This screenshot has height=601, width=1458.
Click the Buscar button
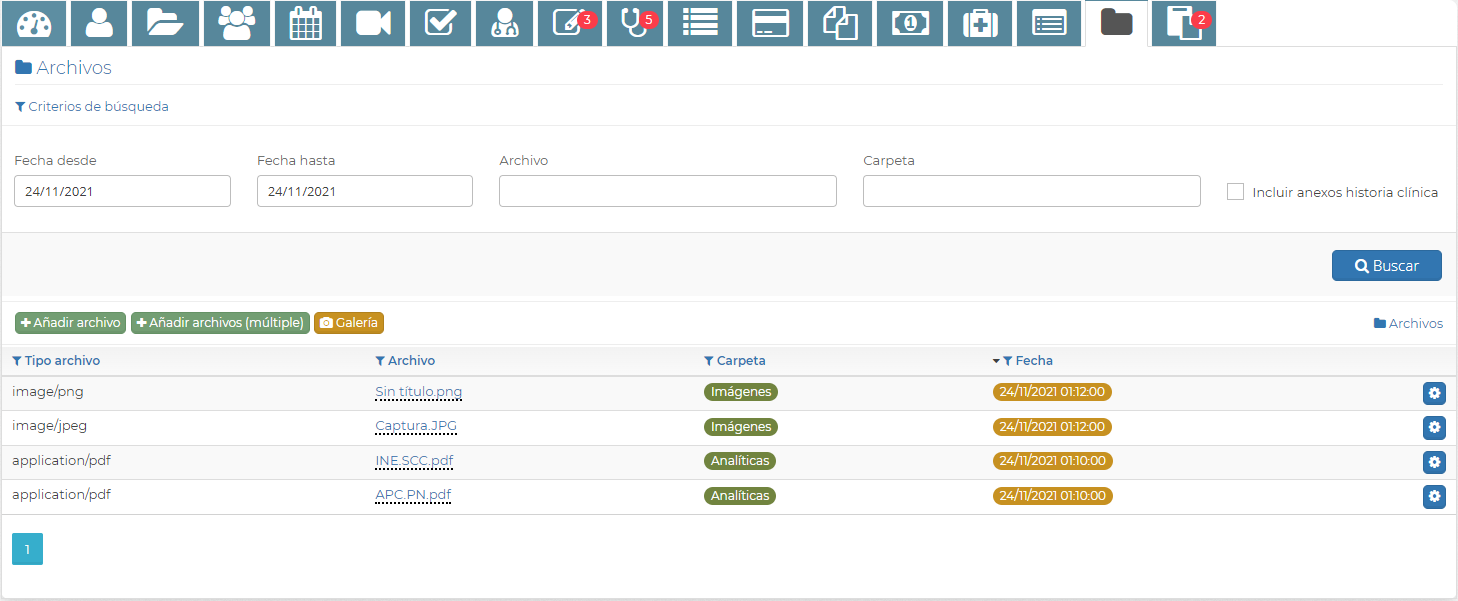tap(1386, 266)
